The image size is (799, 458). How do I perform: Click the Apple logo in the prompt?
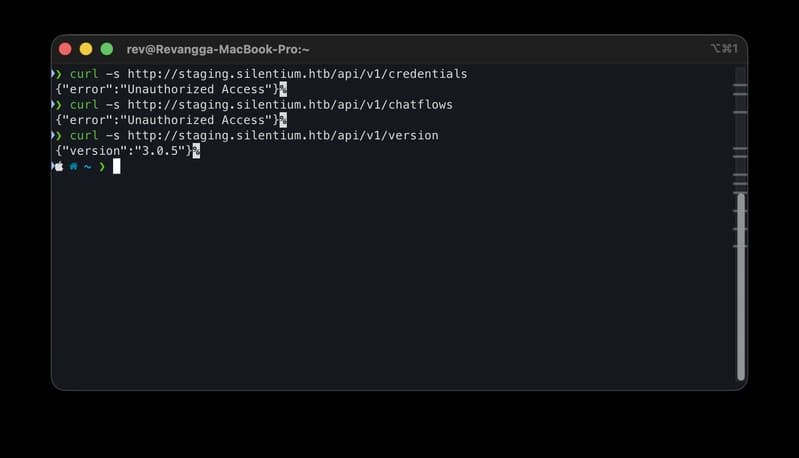coord(59,167)
